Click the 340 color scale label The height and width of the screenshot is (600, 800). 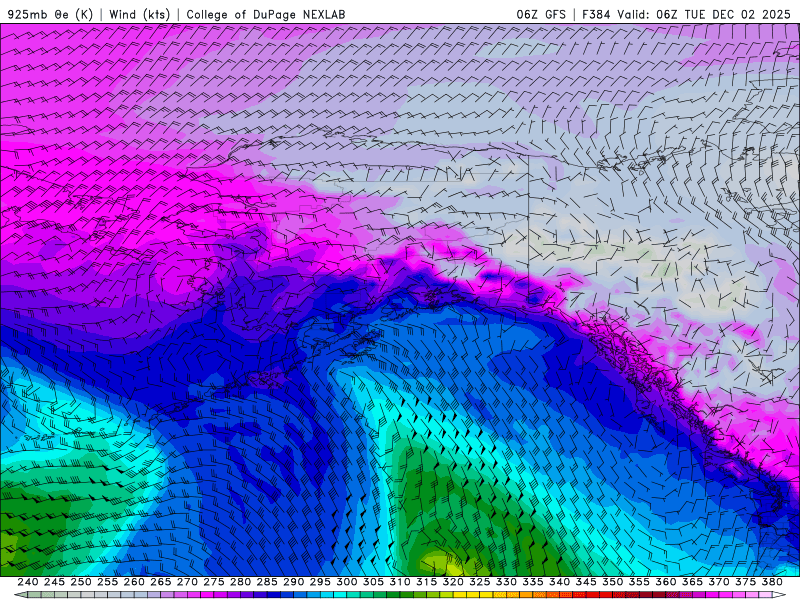coord(559,582)
